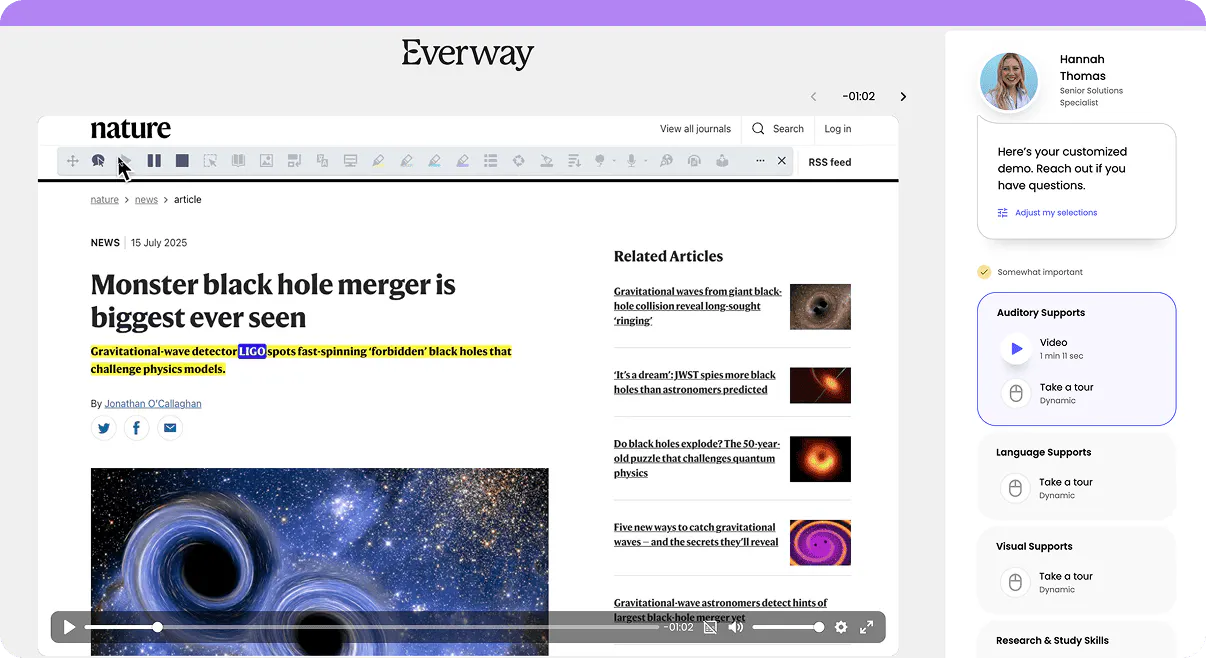Screen dimensions: 1206x658
Task: Open 'Gravitational waves from giant black-hole collision' article
Action: 698,306
